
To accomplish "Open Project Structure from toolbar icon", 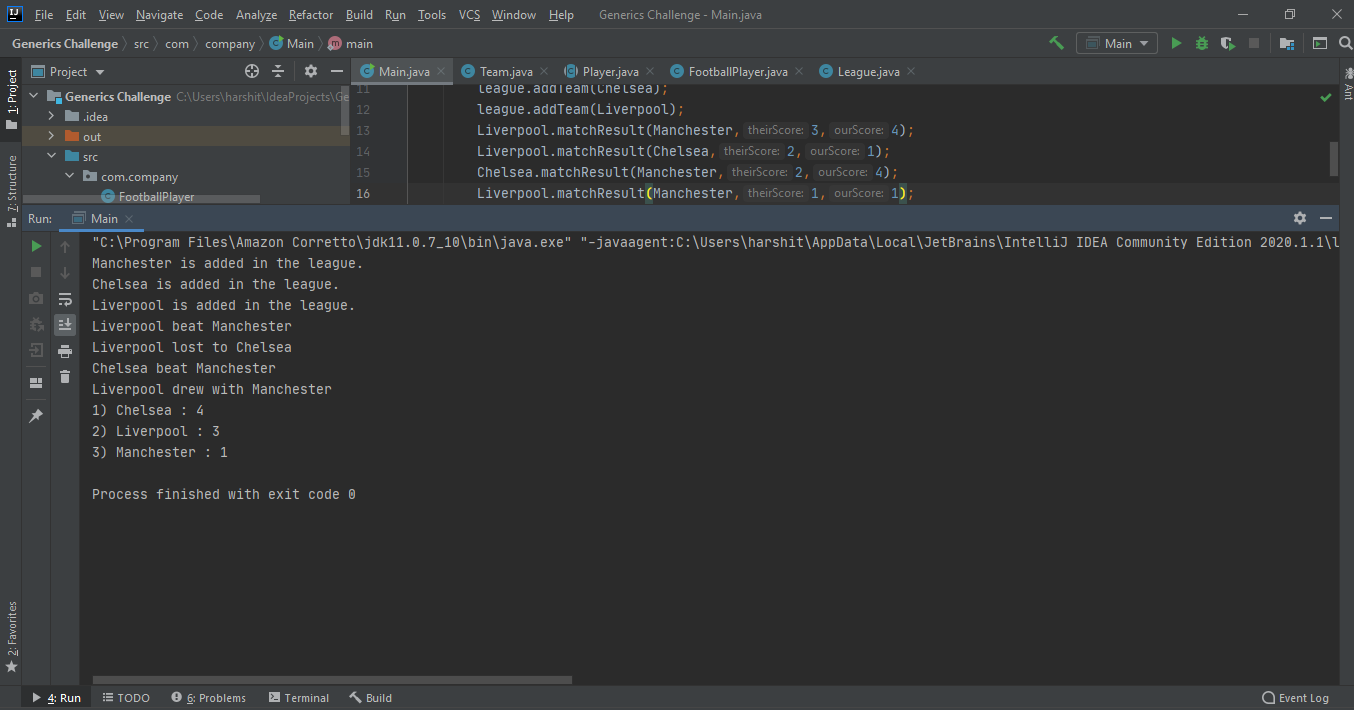I will coord(1287,43).
